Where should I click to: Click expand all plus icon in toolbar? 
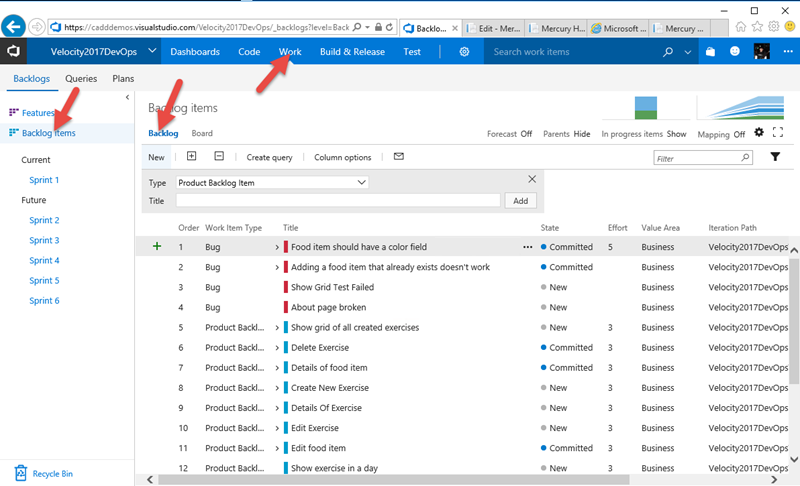pos(191,156)
